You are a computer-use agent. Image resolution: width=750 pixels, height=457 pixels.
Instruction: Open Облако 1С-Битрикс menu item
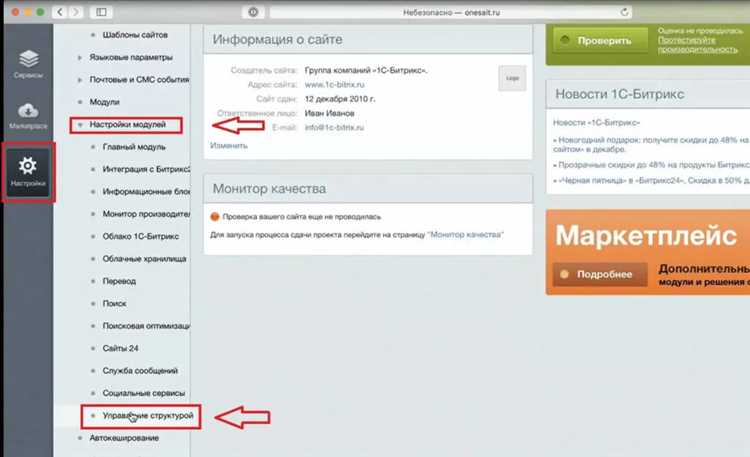141,236
